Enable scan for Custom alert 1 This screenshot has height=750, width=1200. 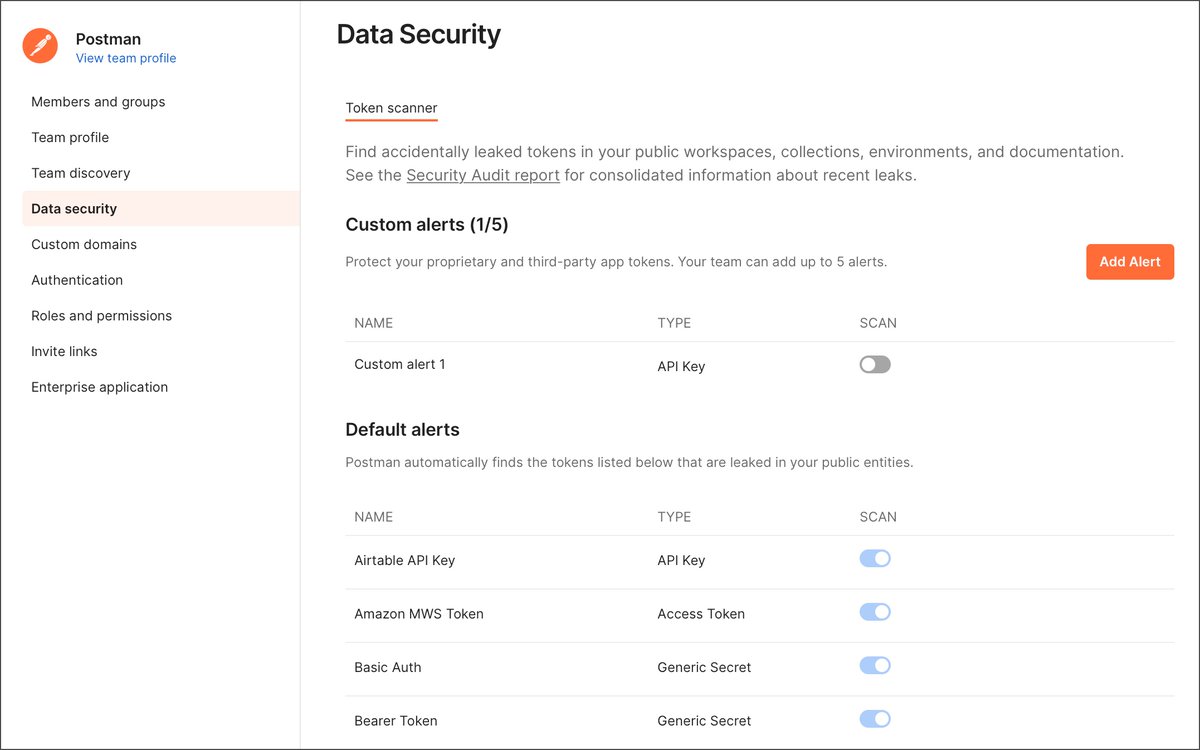875,365
